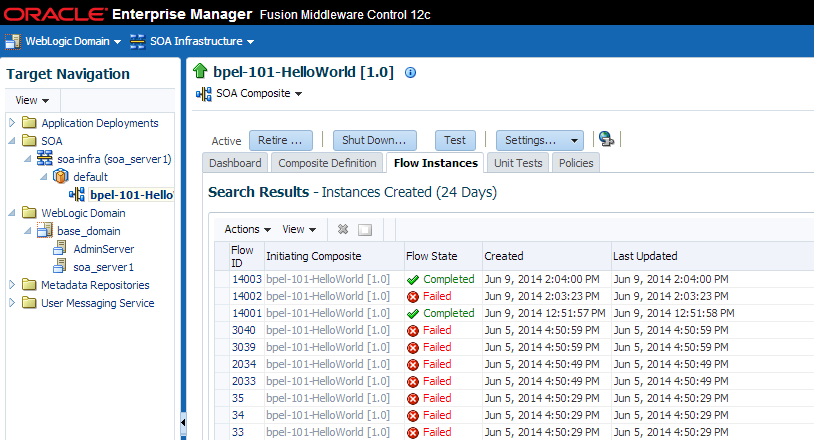Image resolution: width=814 pixels, height=440 pixels.
Task: Click the default partition package icon
Action: click(61, 176)
